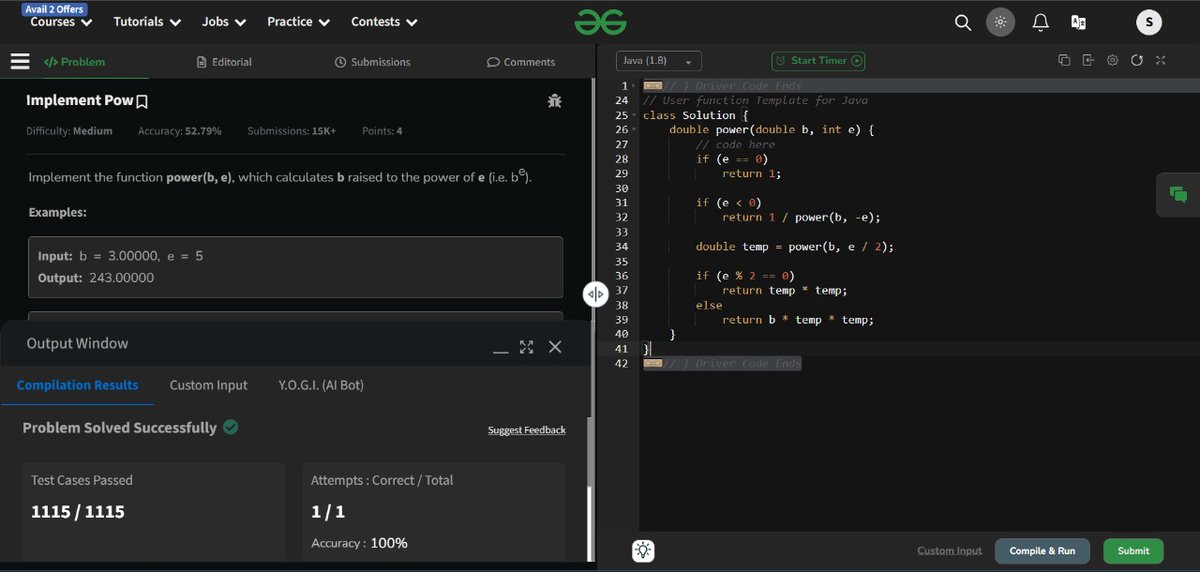Image resolution: width=1200 pixels, height=572 pixels.
Task: Open the user profile avatar 'S'
Action: click(x=1149, y=22)
